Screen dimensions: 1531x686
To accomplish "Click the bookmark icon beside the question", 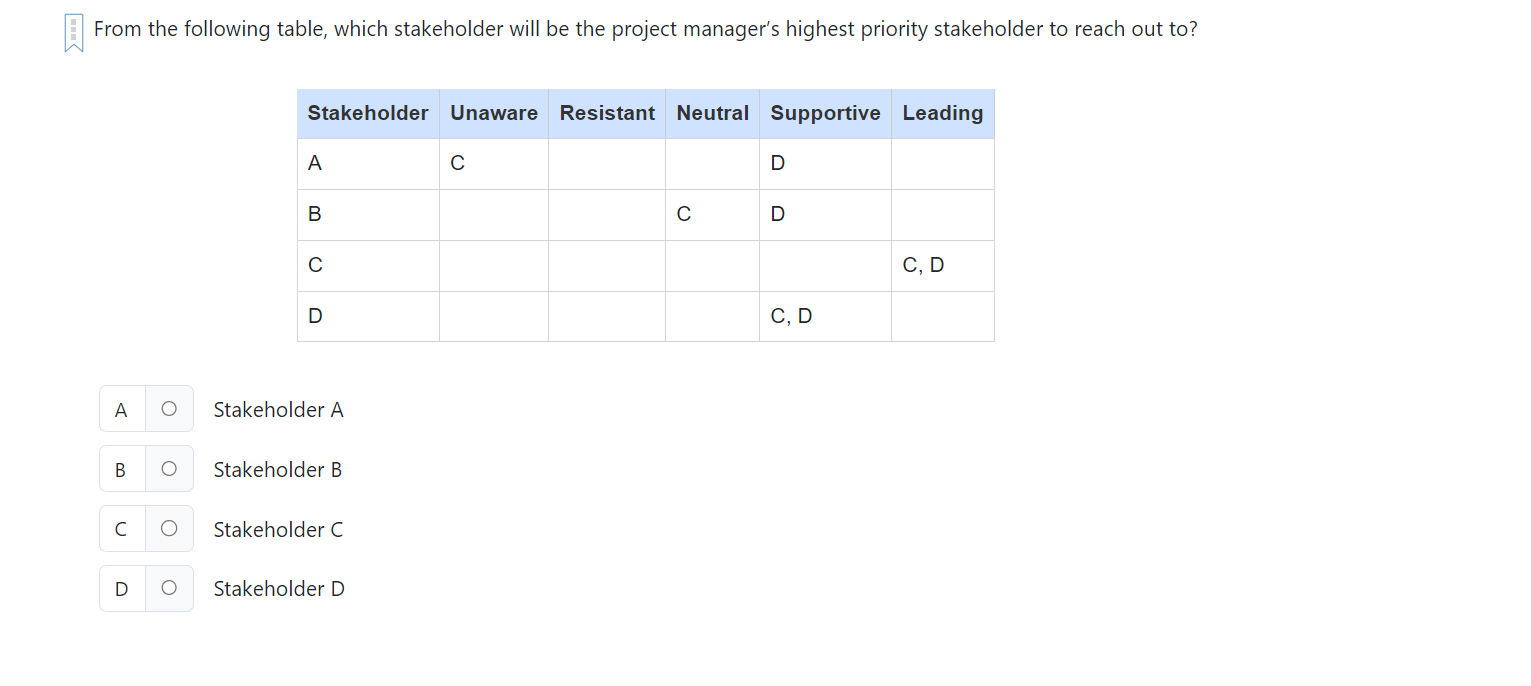I will click(x=72, y=31).
